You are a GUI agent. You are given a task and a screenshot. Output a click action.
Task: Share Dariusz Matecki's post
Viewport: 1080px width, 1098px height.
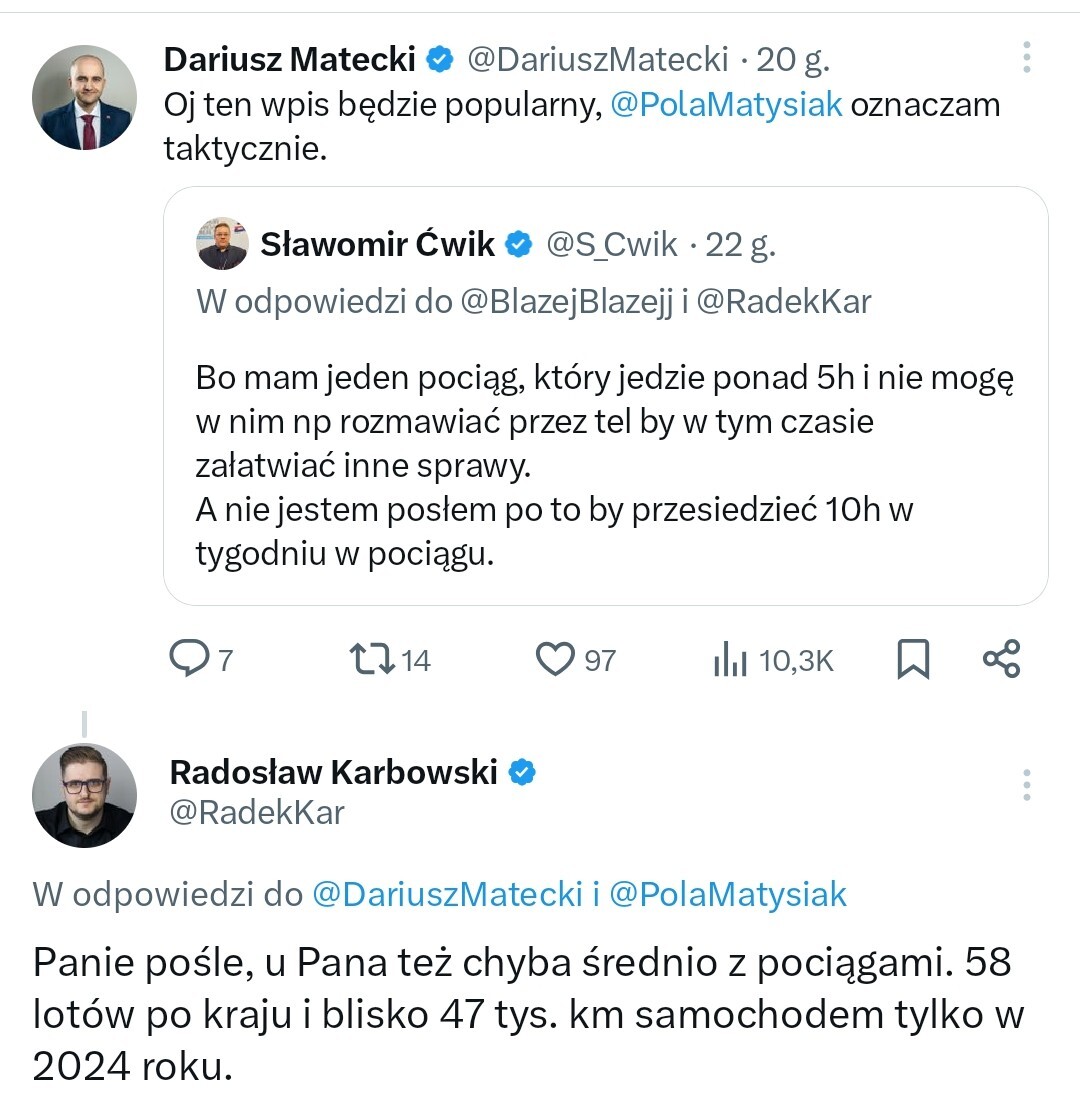tap(1001, 659)
